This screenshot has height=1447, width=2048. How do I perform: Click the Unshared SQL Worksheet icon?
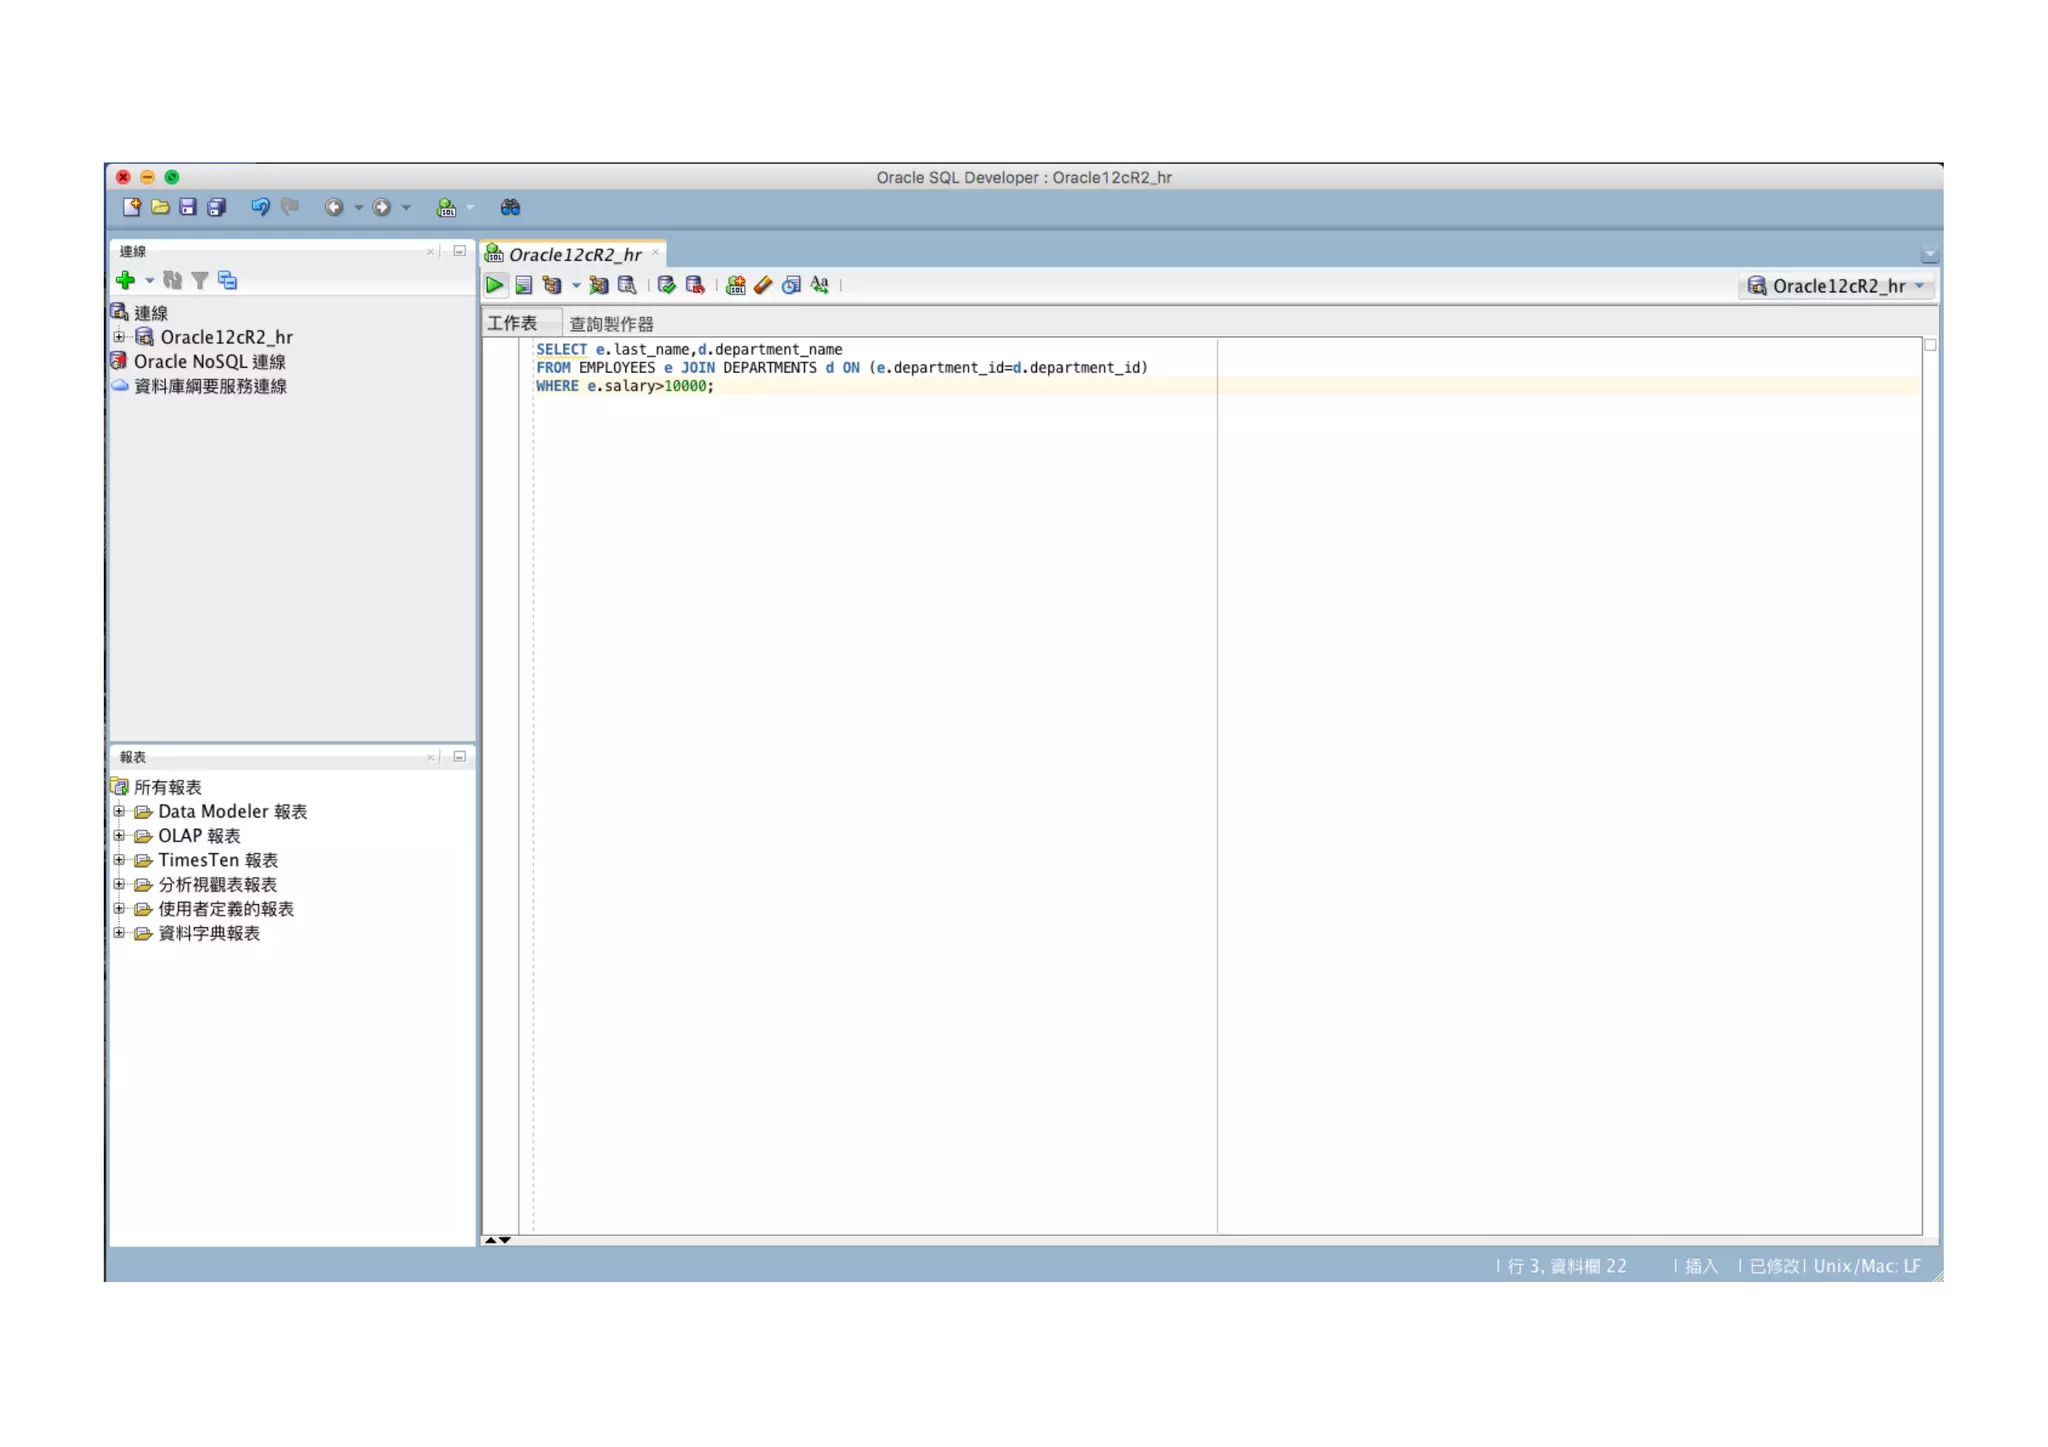tap(735, 285)
